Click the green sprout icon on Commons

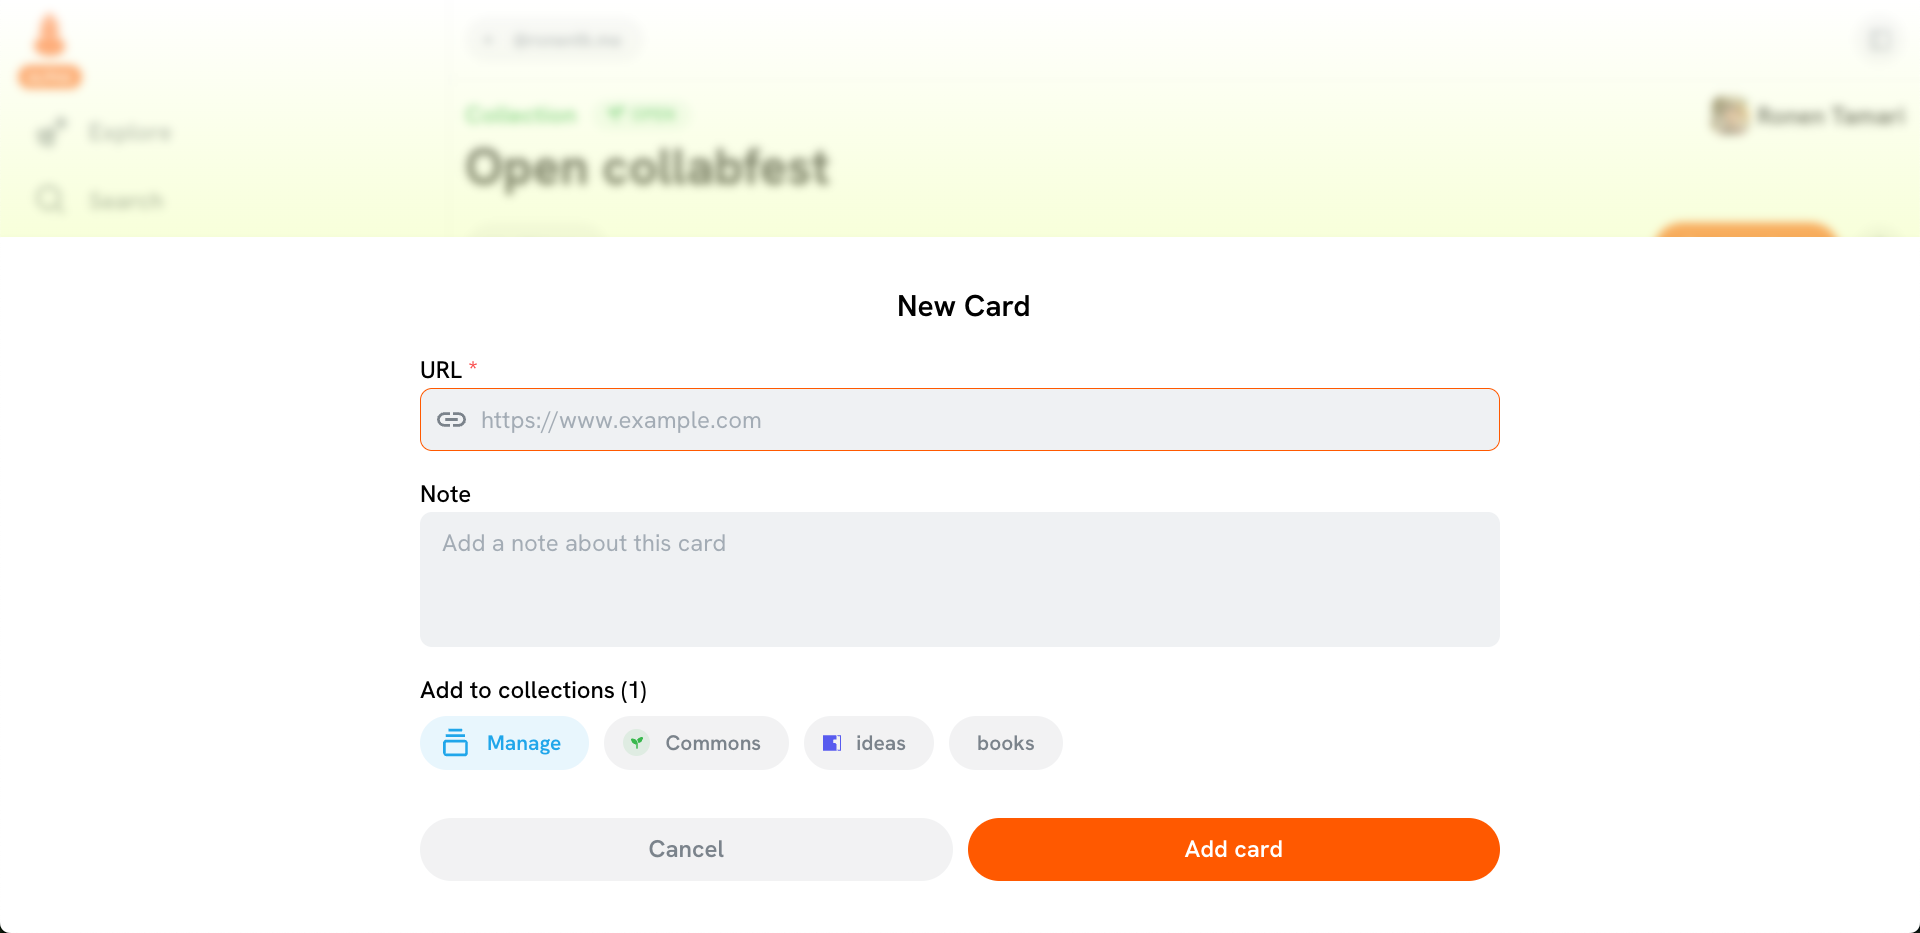(637, 743)
